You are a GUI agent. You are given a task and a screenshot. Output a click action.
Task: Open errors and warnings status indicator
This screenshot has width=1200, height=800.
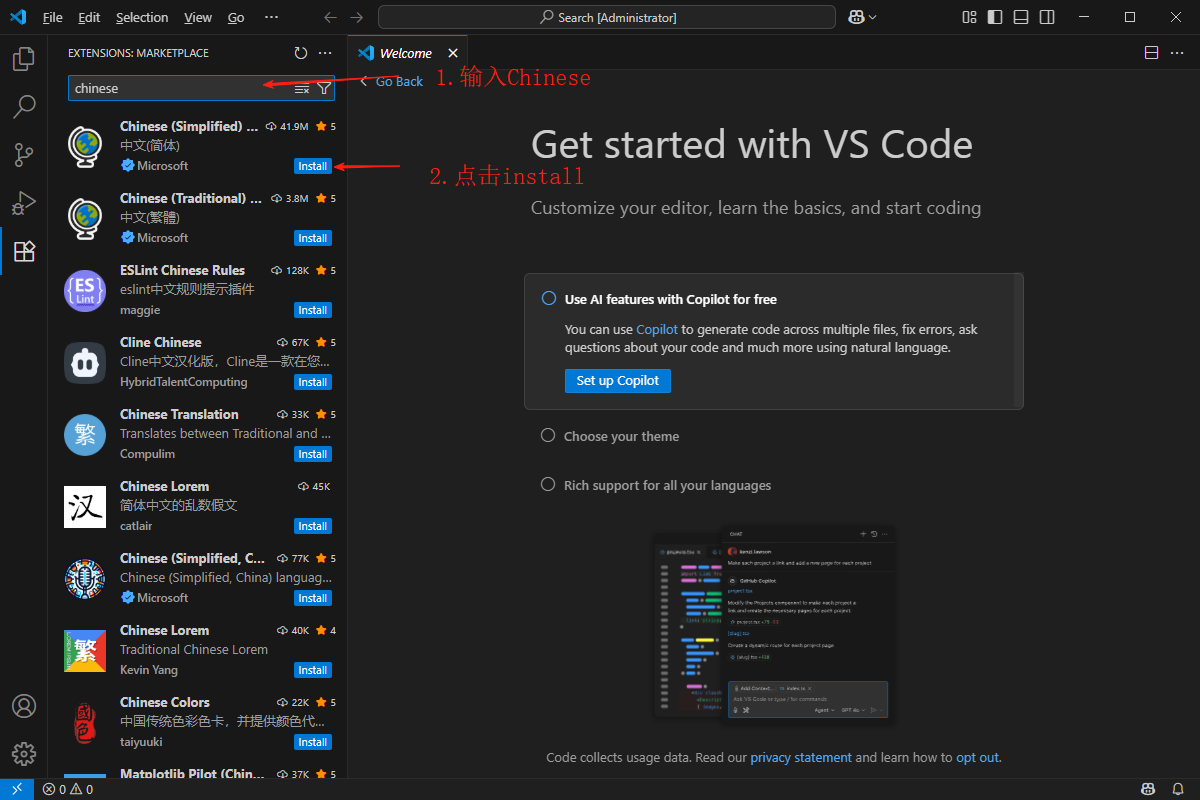point(68,789)
